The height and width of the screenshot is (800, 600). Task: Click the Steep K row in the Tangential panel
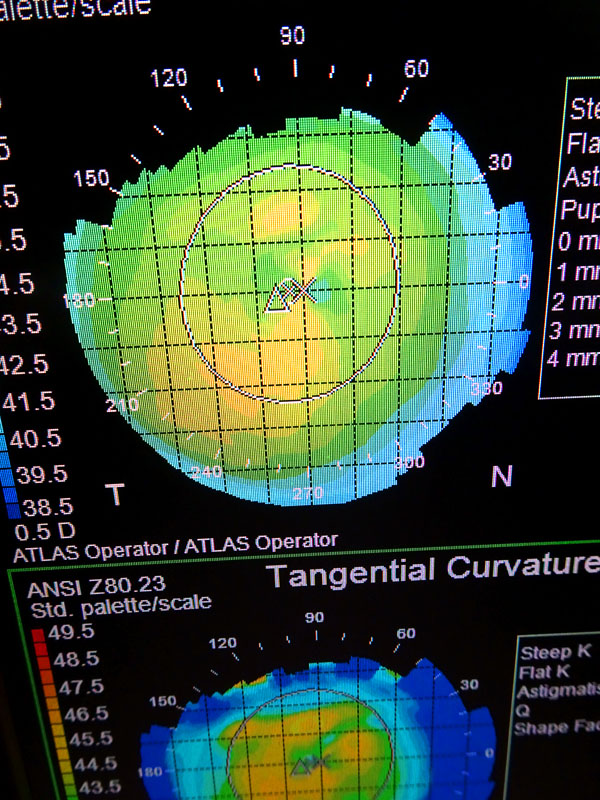point(556,652)
